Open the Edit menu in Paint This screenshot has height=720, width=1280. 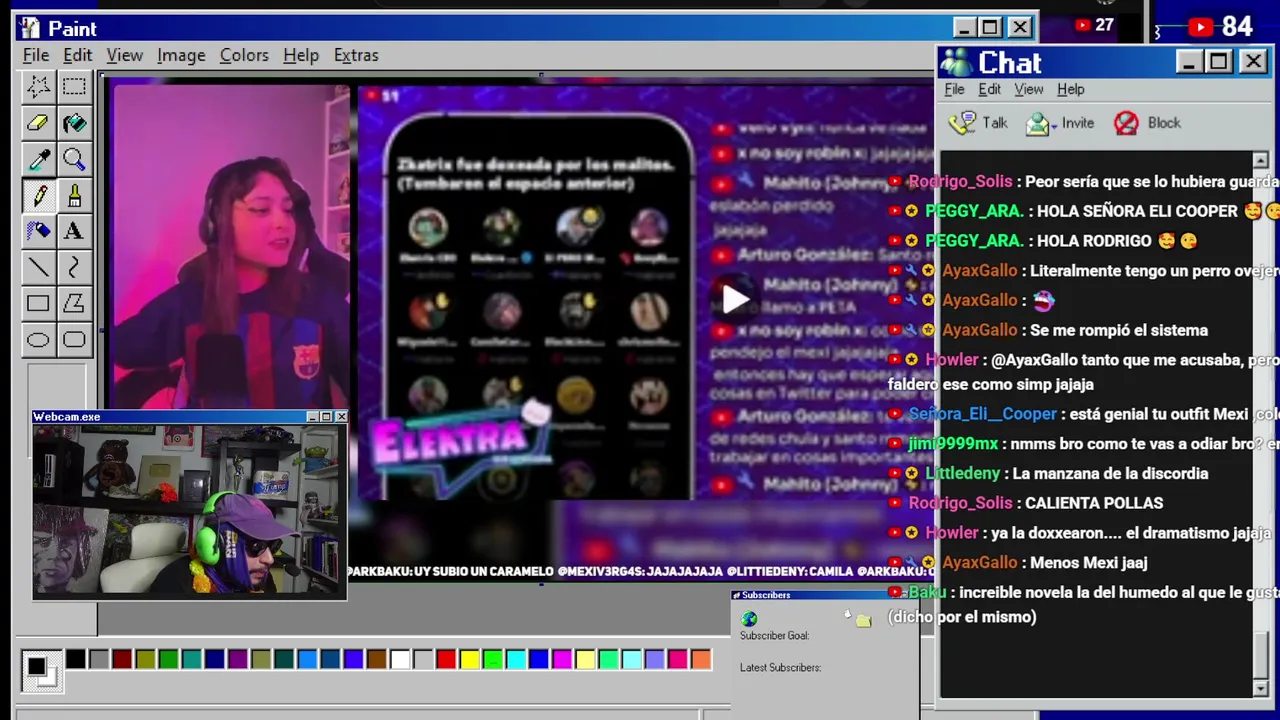point(77,55)
